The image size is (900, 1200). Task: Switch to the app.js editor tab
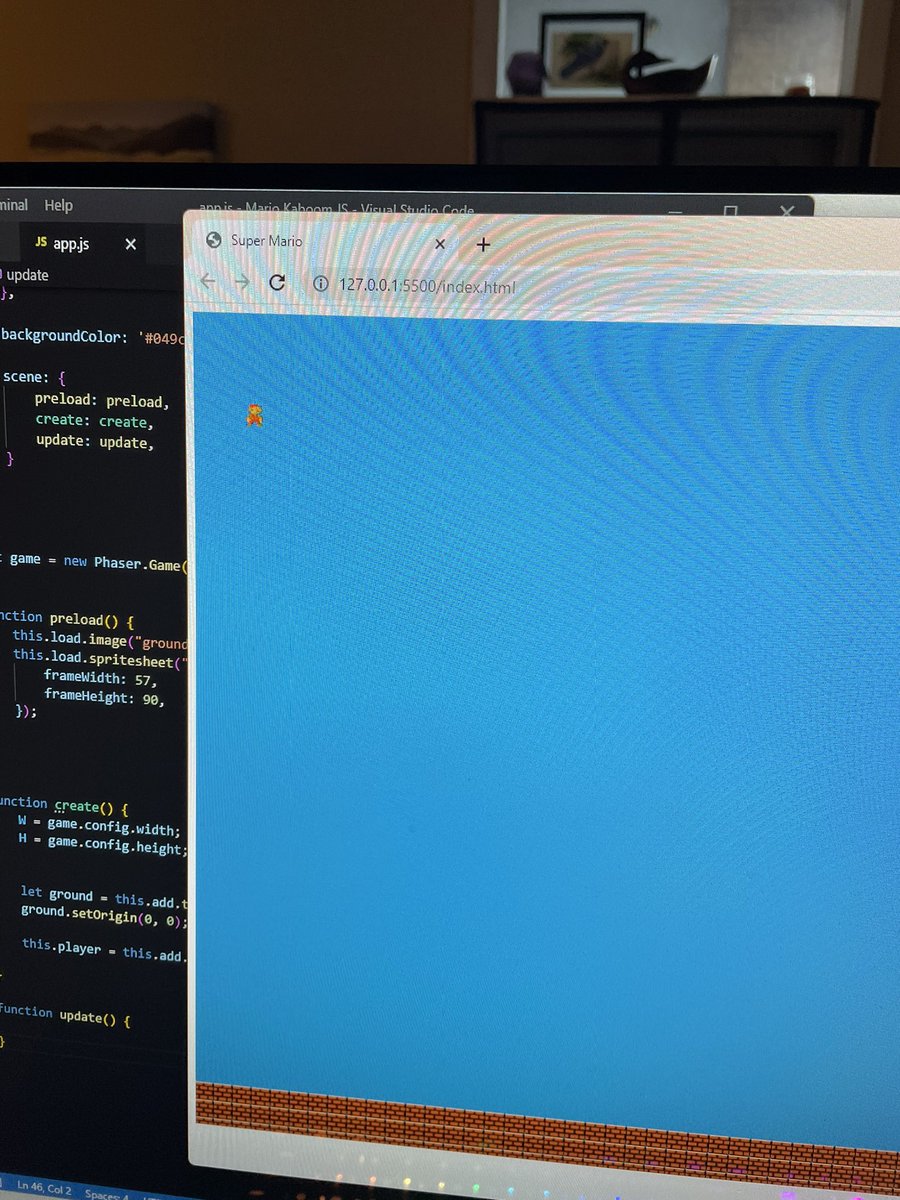tap(85, 243)
